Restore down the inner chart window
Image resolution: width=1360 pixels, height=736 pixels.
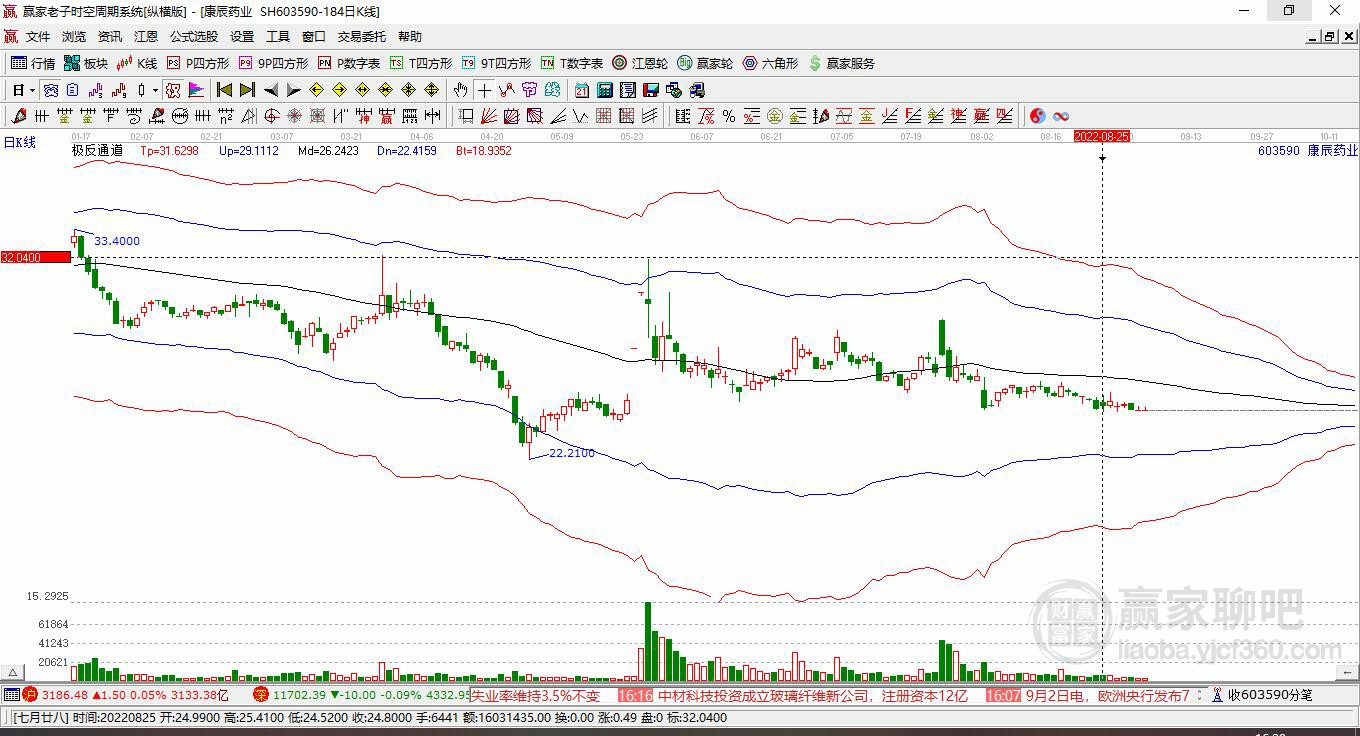point(1330,36)
